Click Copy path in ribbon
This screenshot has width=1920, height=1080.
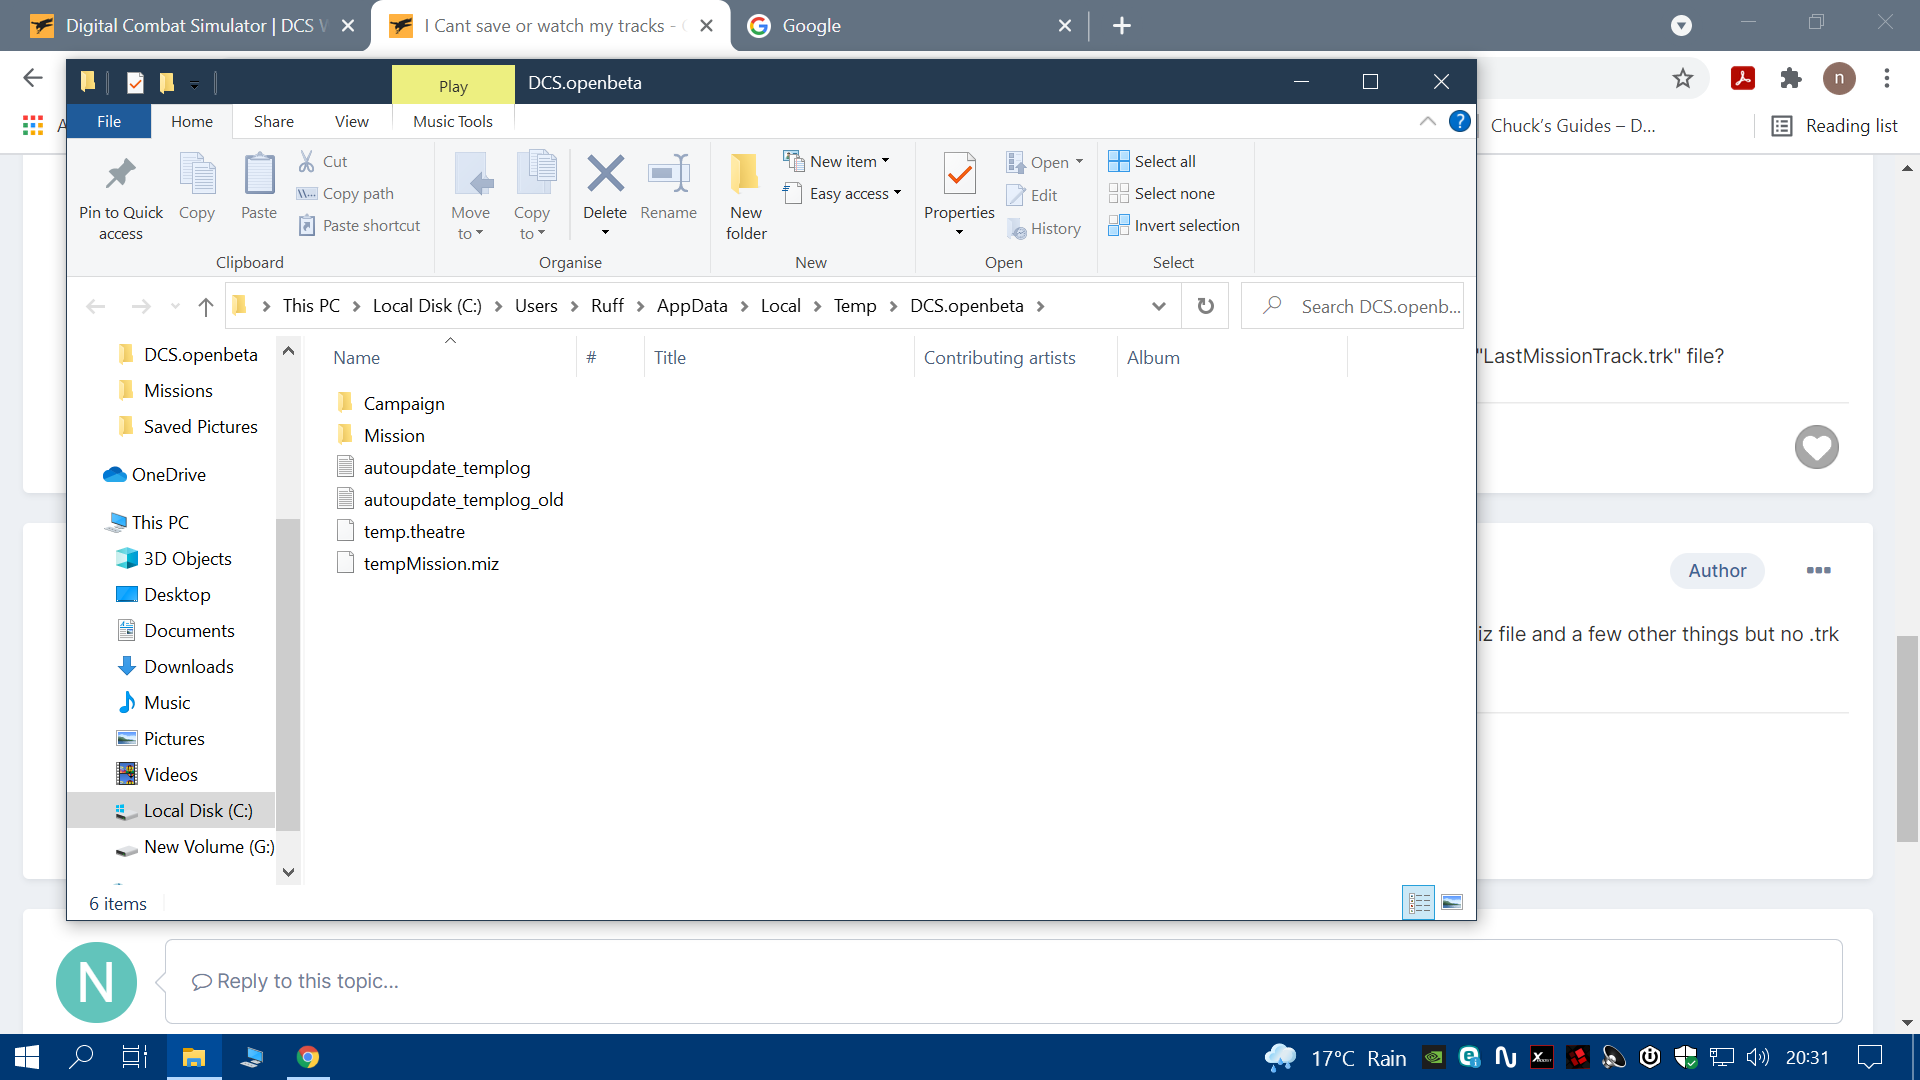pyautogui.click(x=346, y=194)
